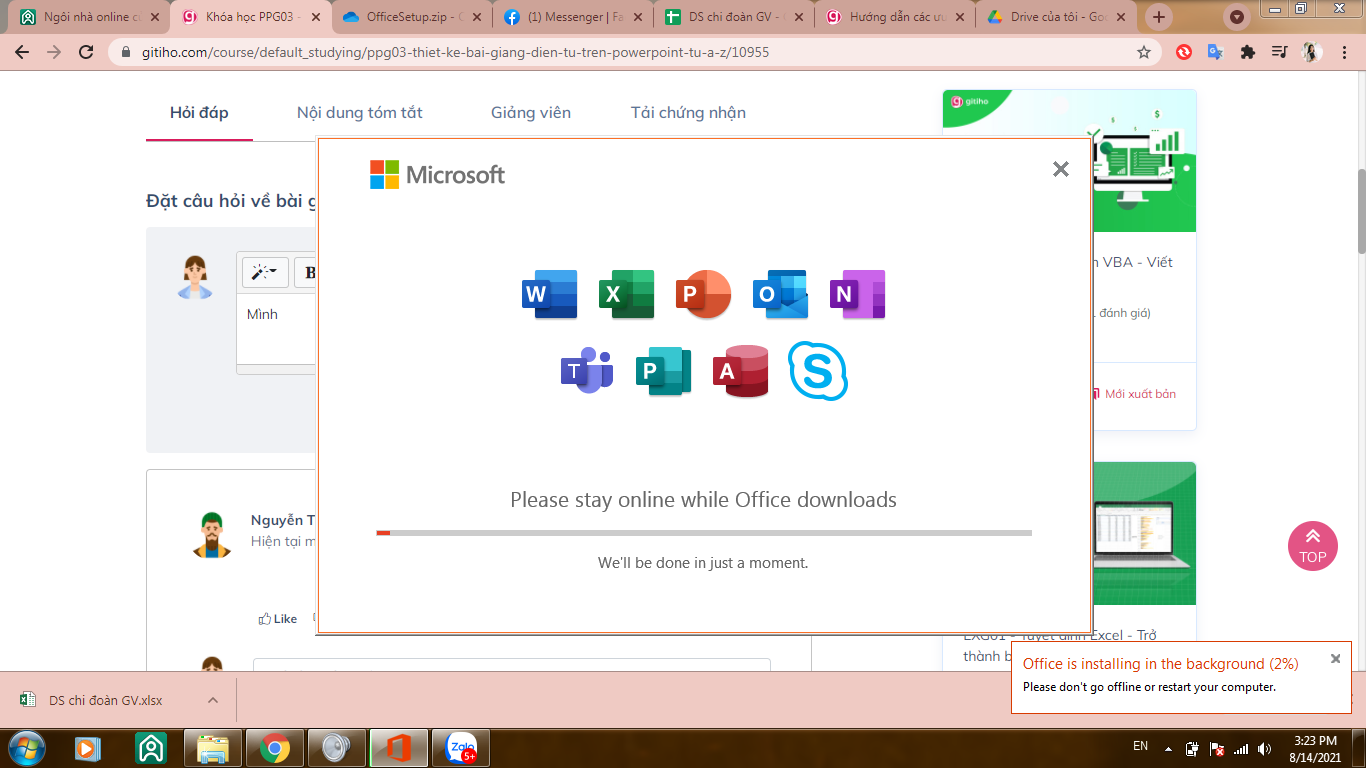Open Zalo from the taskbar
The width and height of the screenshot is (1366, 768).
point(461,748)
